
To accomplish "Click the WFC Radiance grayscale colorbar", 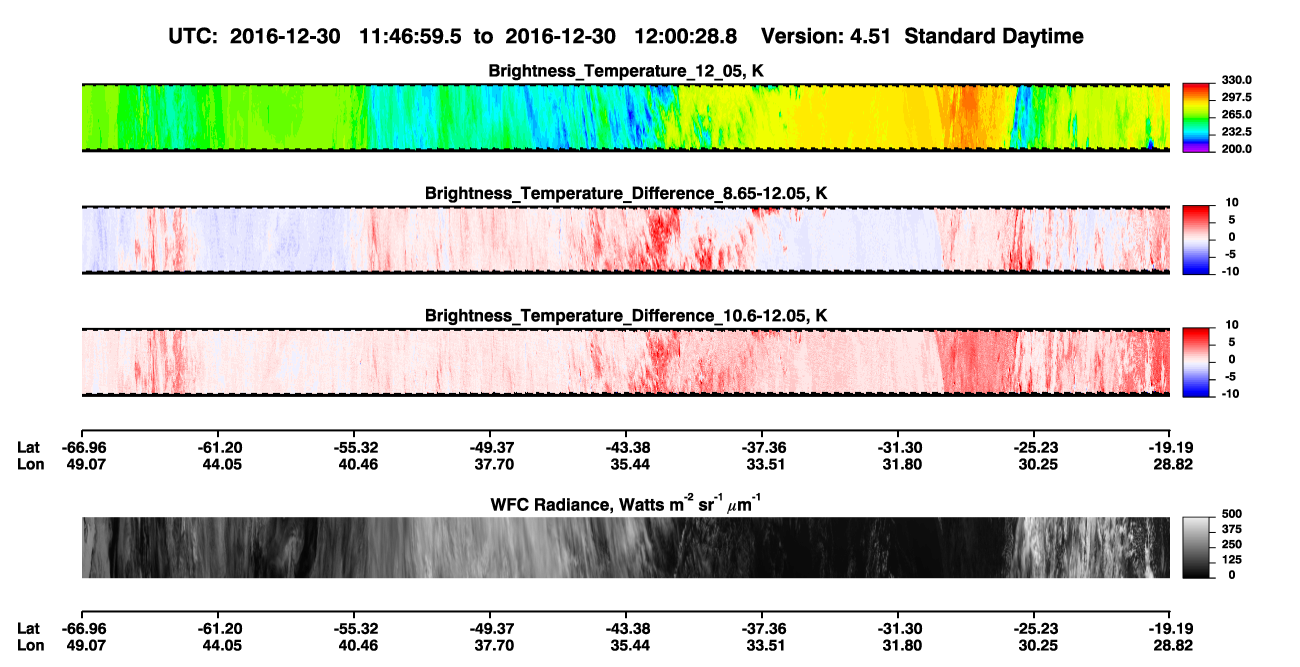I will [x=1195, y=547].
